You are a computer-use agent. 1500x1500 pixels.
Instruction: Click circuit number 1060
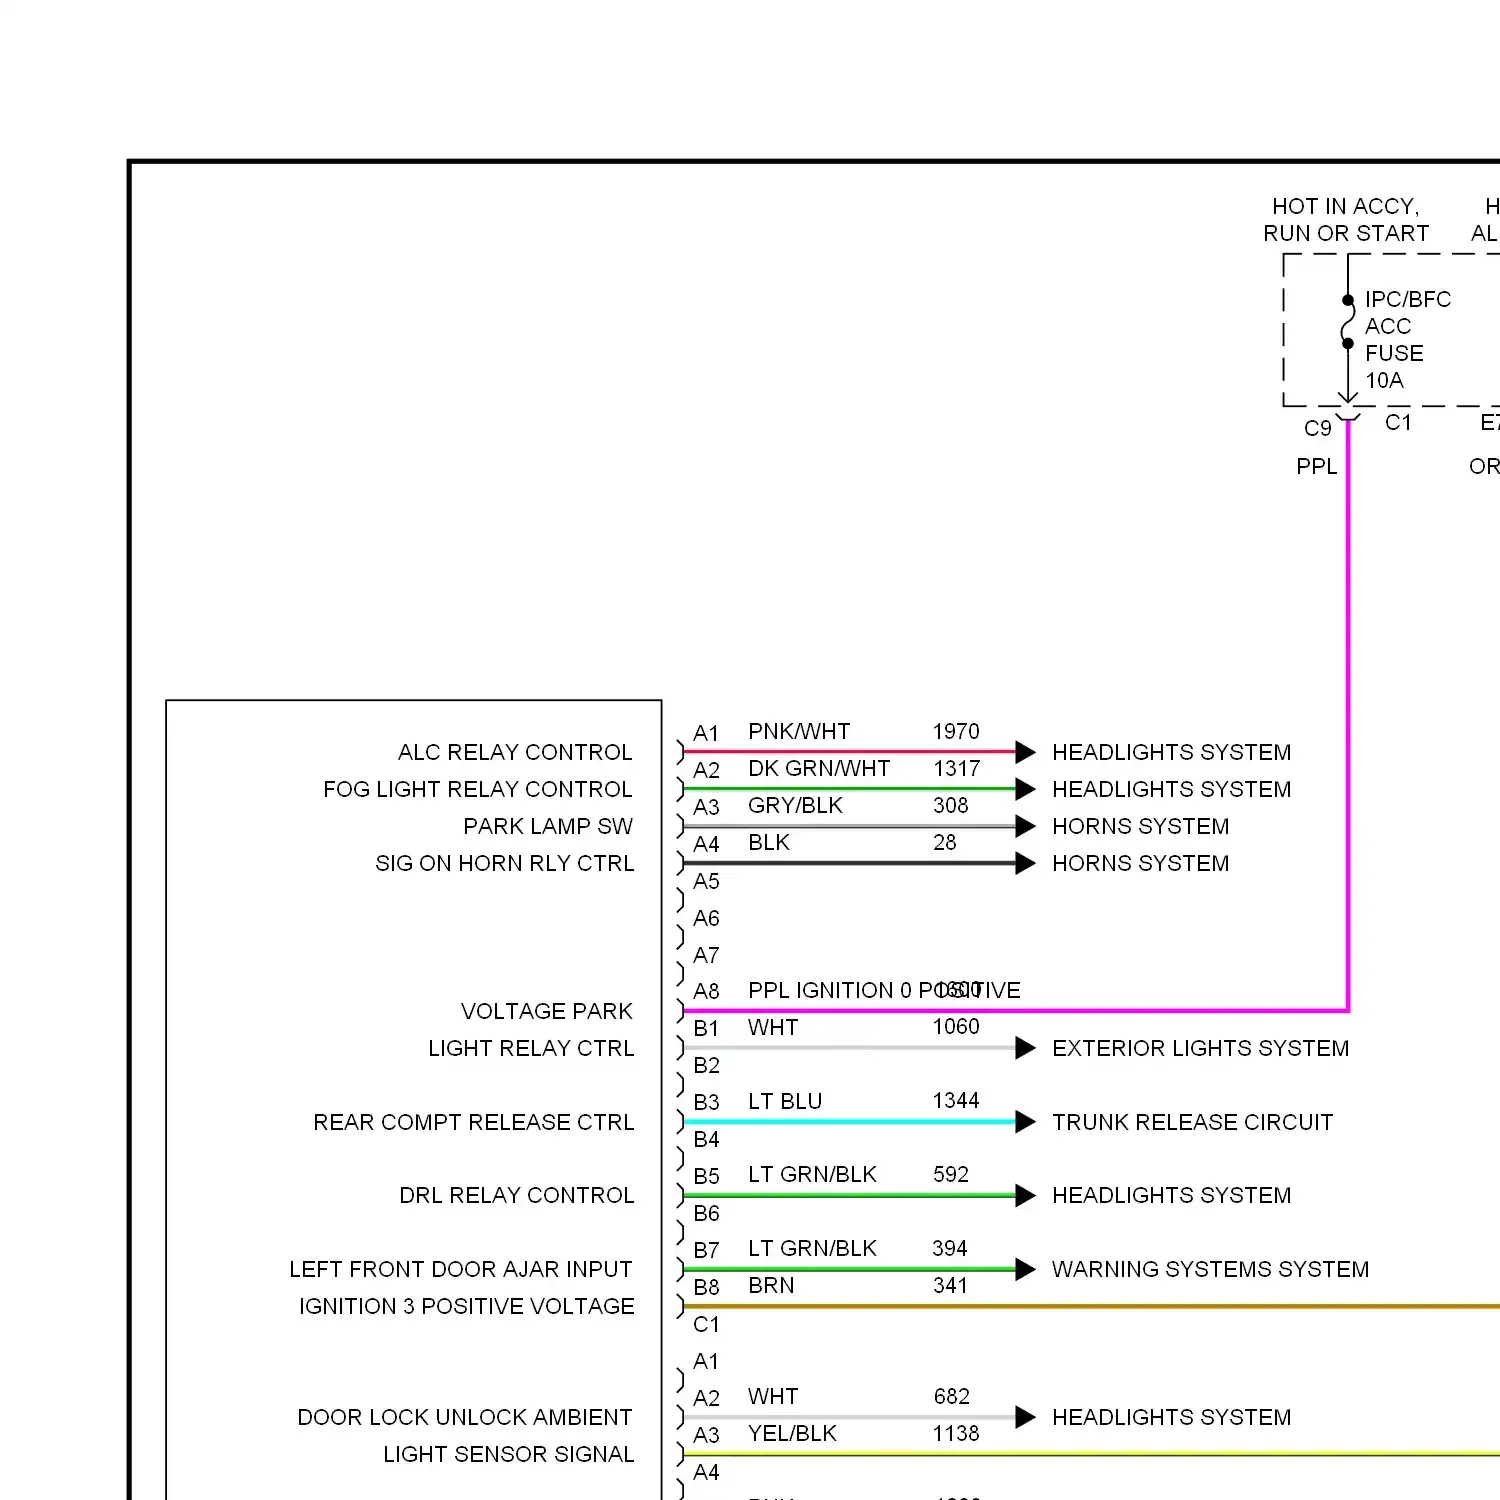tap(956, 1026)
